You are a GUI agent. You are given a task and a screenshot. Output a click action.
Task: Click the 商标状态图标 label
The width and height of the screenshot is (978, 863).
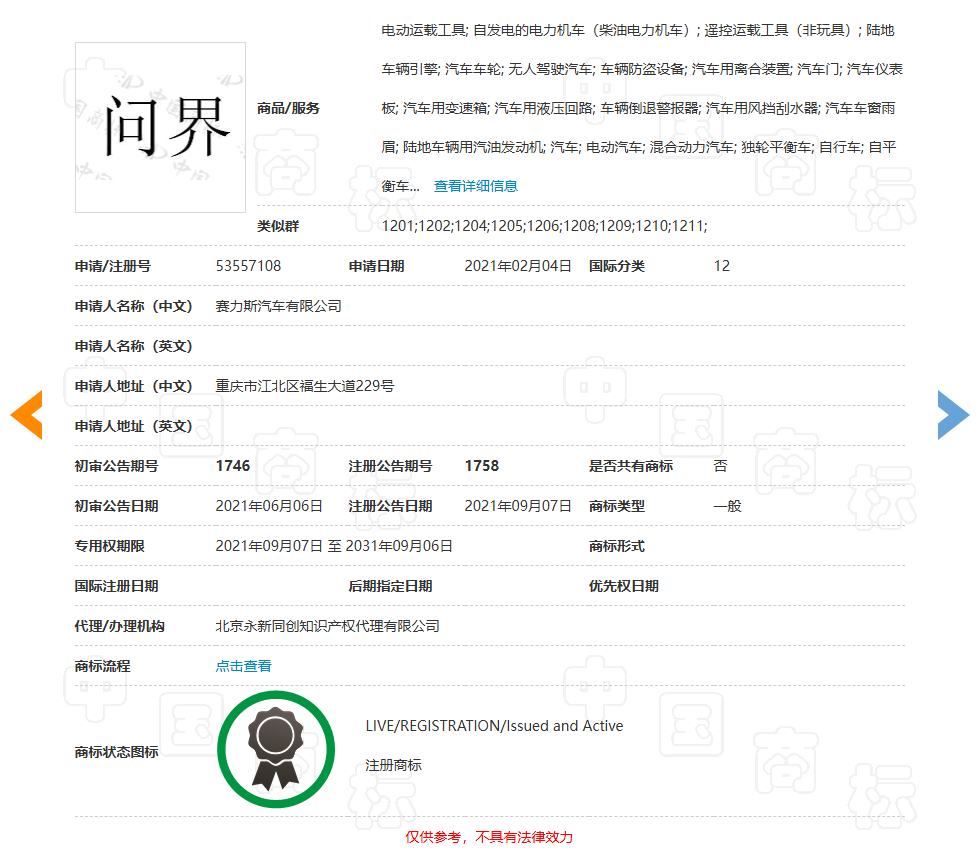pos(117,752)
